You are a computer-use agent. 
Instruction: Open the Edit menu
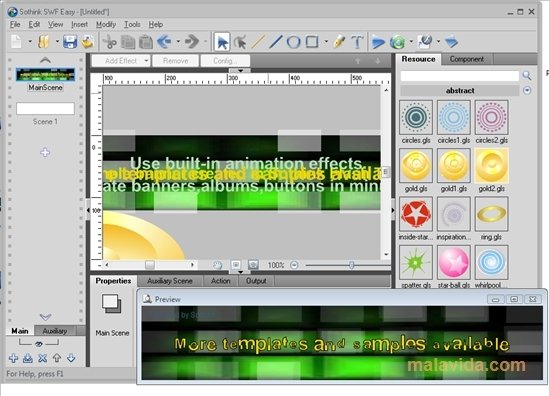pos(34,25)
